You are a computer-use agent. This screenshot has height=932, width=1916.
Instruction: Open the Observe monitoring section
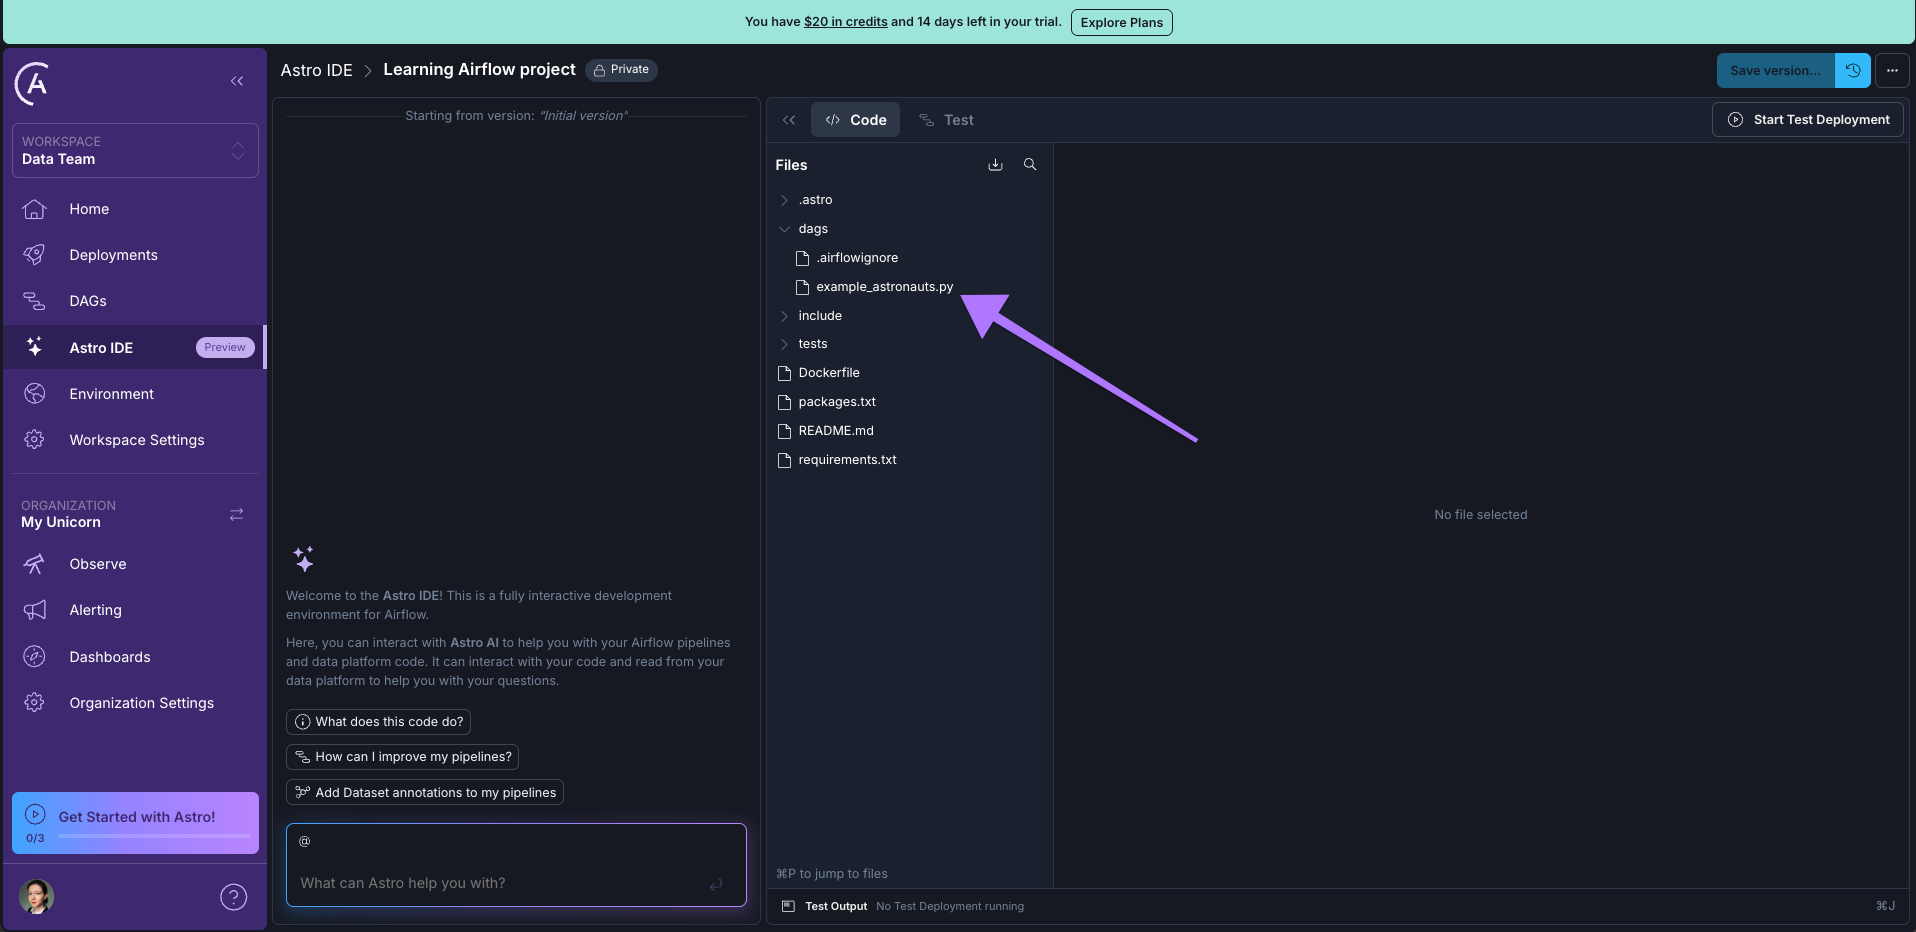point(97,564)
